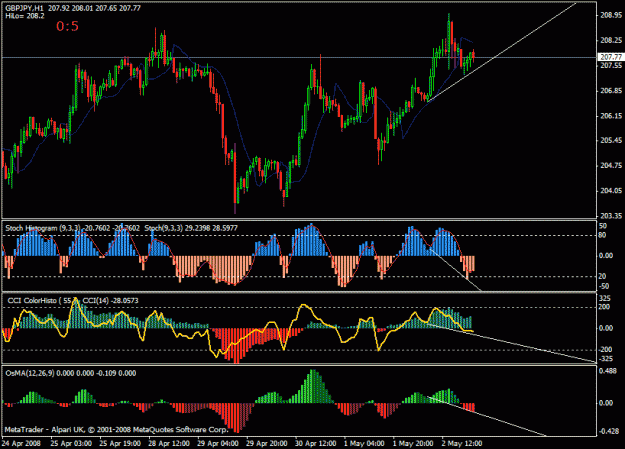The width and height of the screenshot is (625, 449).
Task: Click the 208.95 price scale value
Action: pos(611,15)
